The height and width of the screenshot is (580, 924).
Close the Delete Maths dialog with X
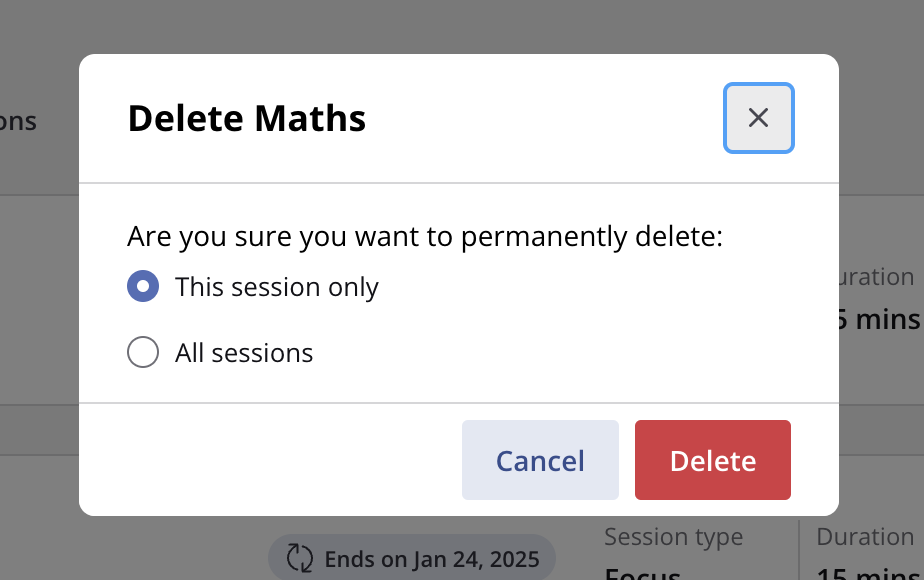click(x=758, y=118)
